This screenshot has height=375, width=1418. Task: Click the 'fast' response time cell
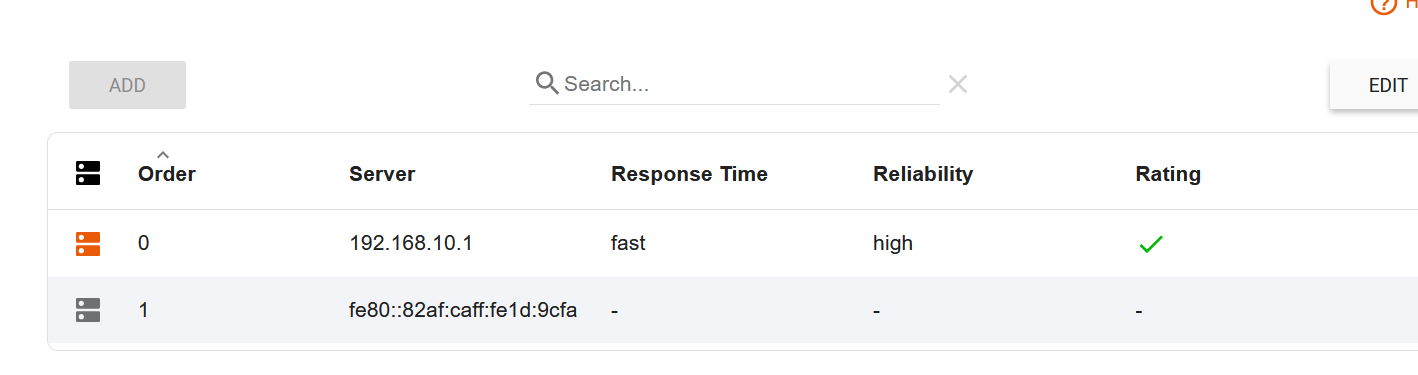[628, 243]
